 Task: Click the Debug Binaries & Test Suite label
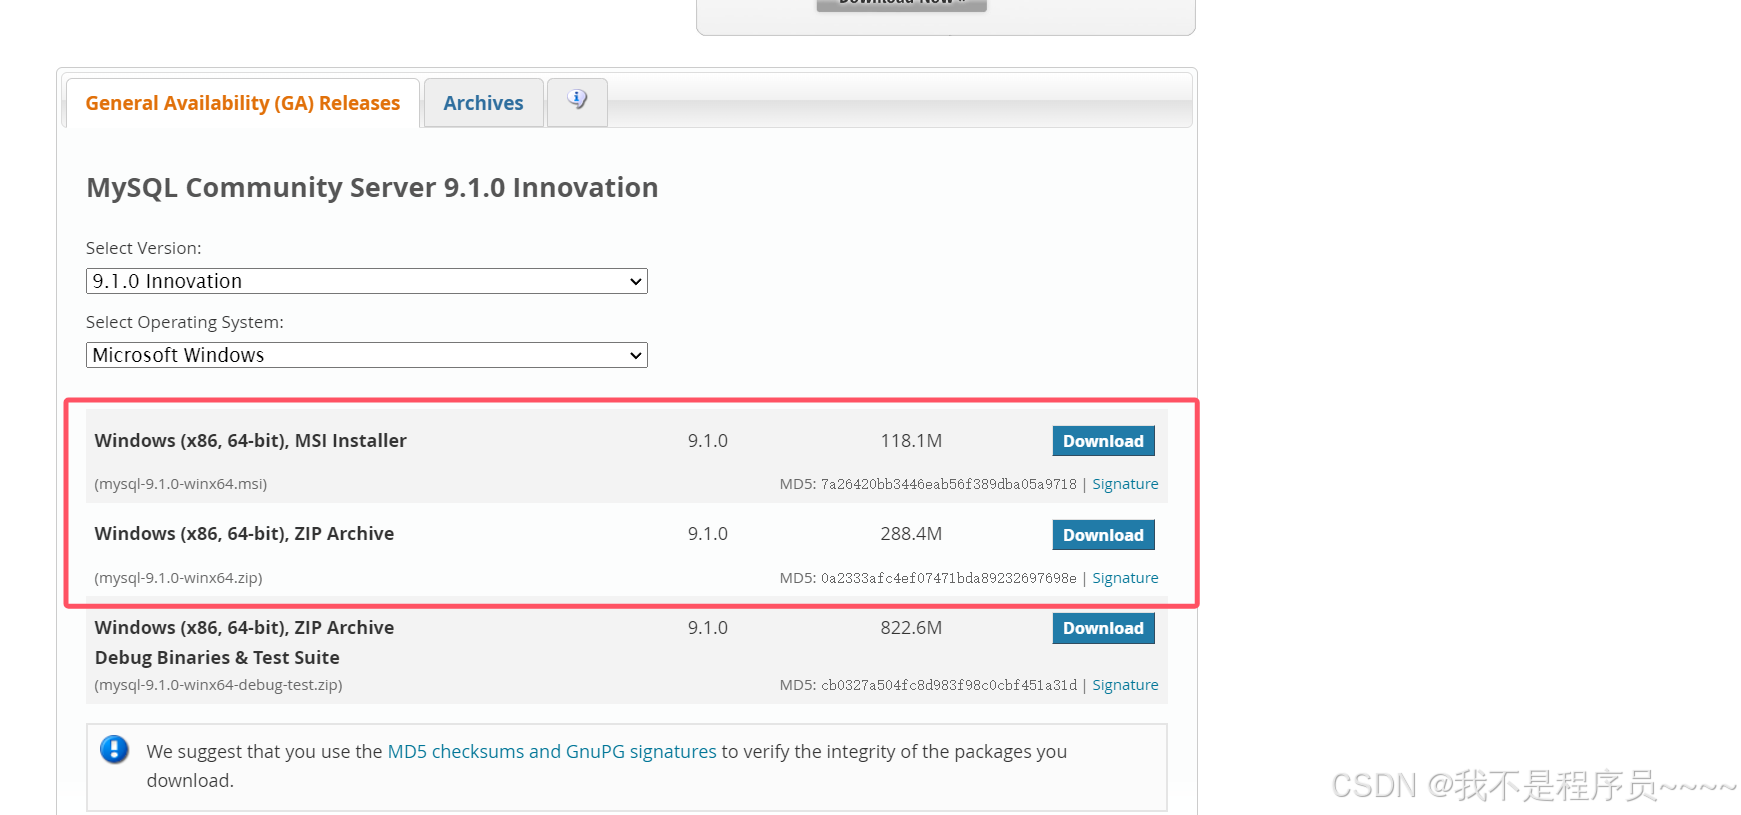(217, 658)
